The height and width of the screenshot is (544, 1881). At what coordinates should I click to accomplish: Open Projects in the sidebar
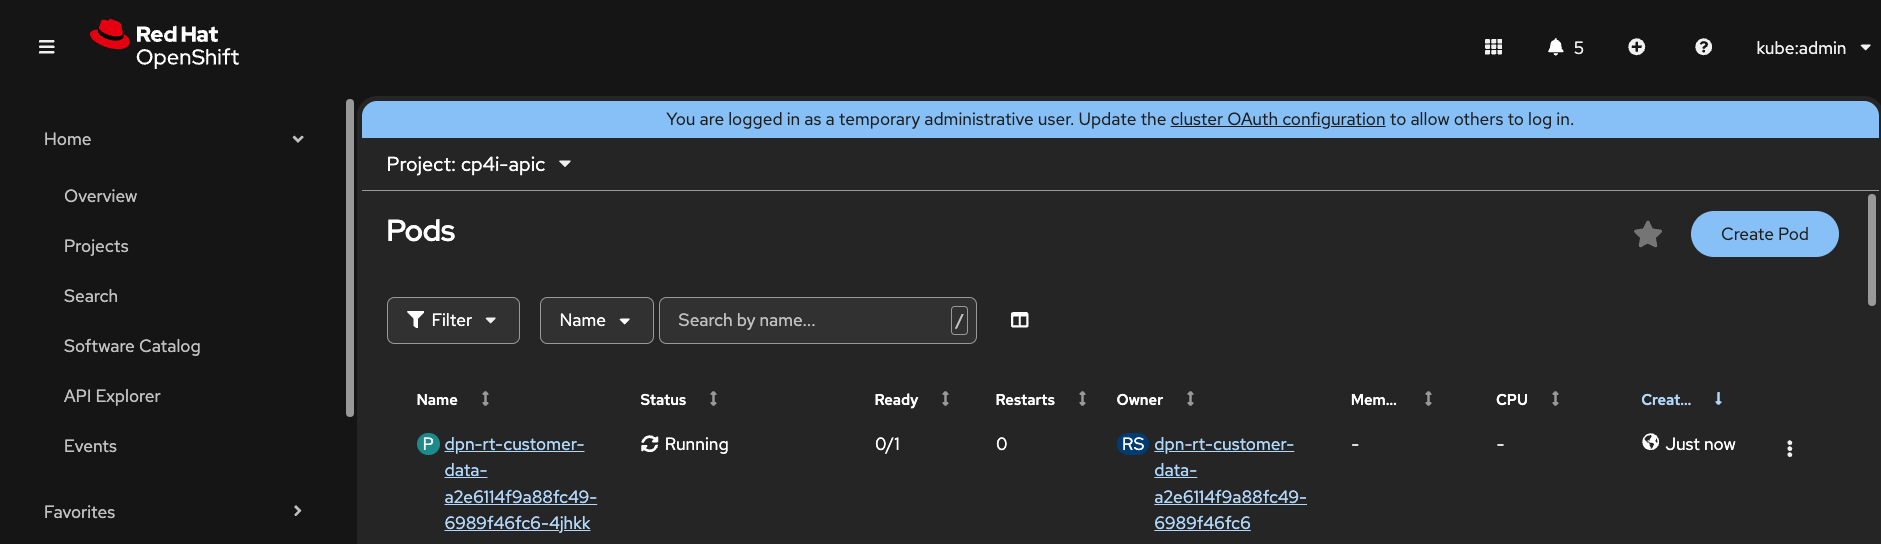pyautogui.click(x=96, y=246)
